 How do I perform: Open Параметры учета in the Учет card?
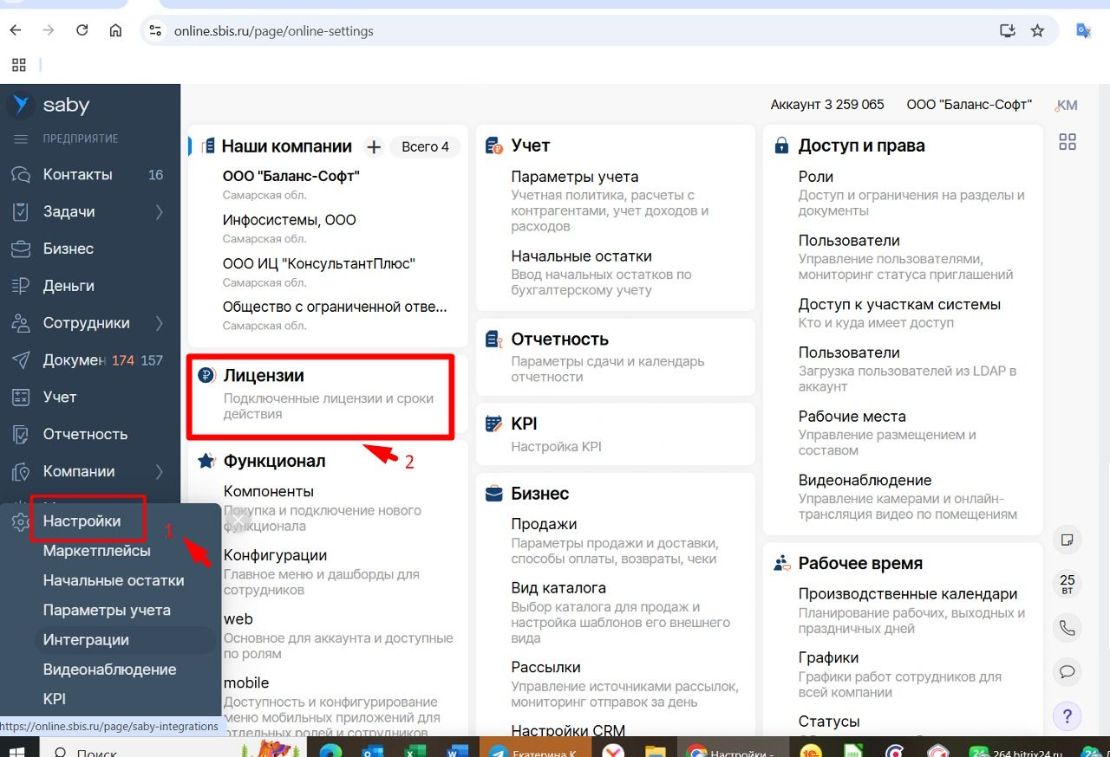pyautogui.click(x=574, y=177)
